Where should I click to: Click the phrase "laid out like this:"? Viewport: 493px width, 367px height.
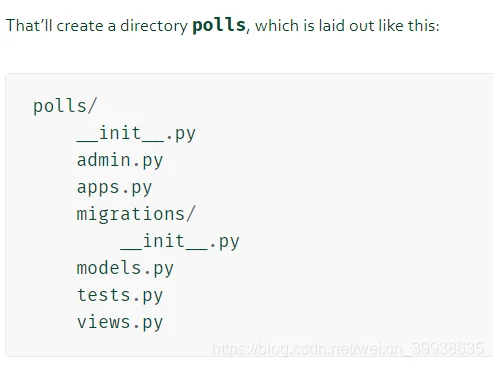pyautogui.click(x=379, y=26)
